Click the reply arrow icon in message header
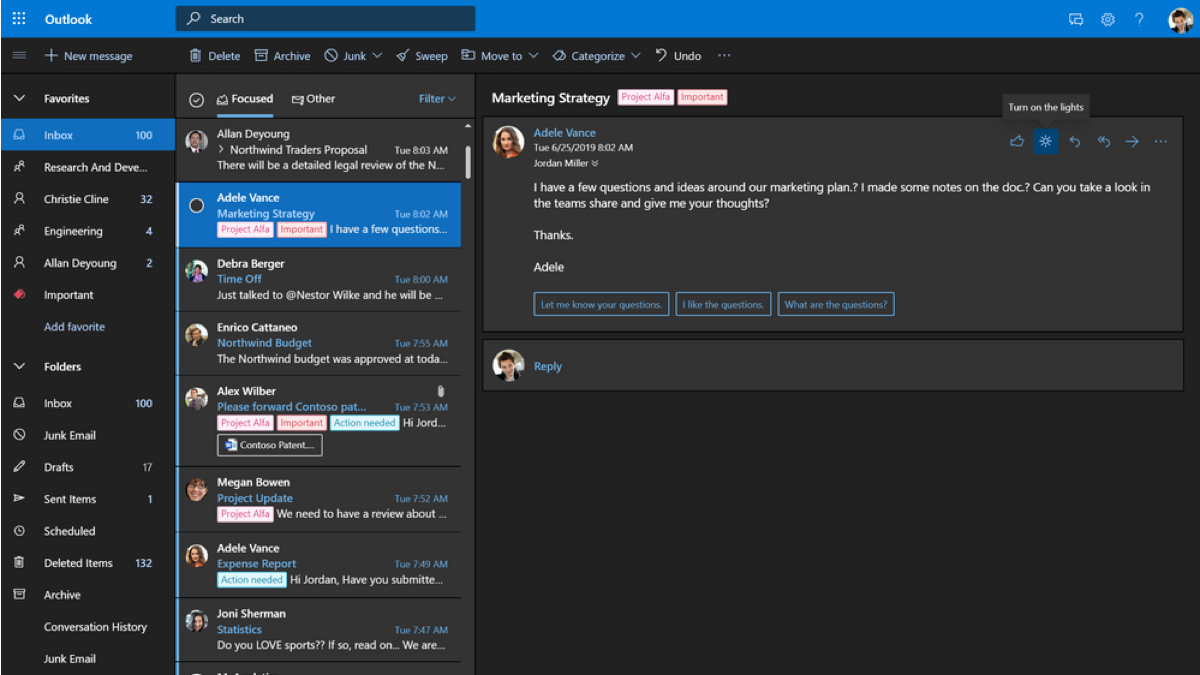1200x675 pixels. [x=1075, y=141]
